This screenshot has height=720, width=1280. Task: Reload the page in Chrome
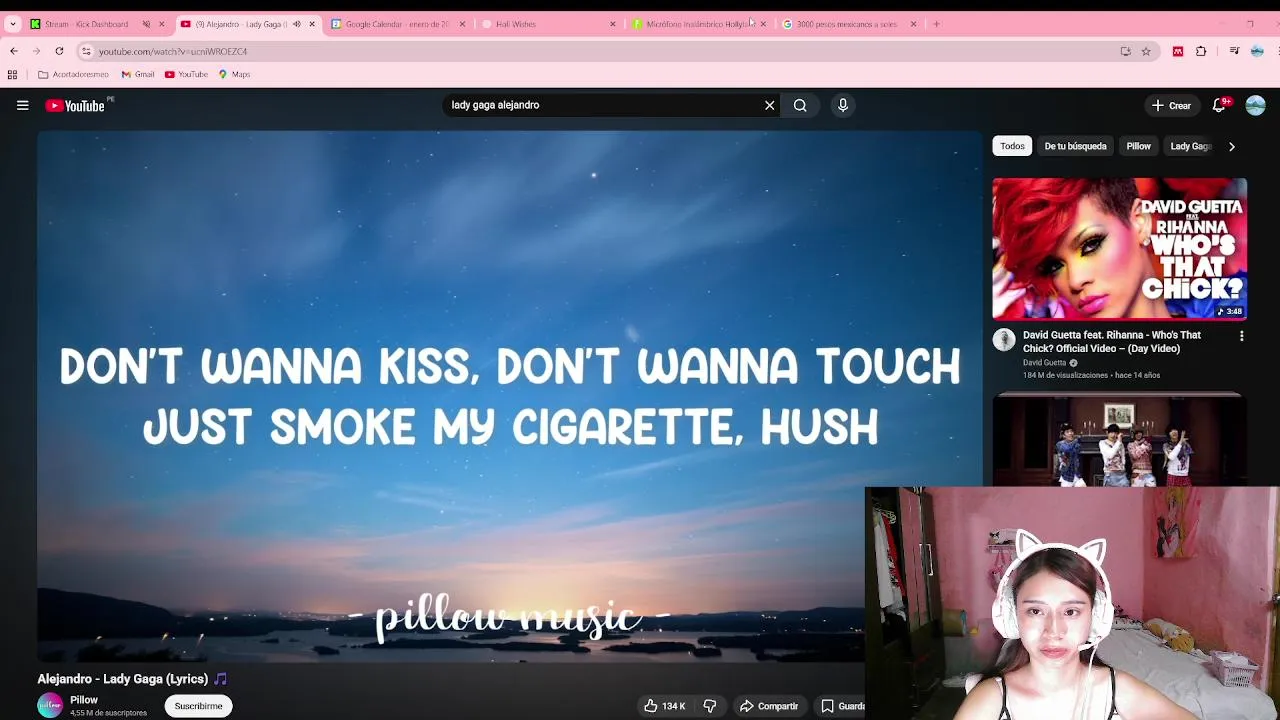pos(59,51)
